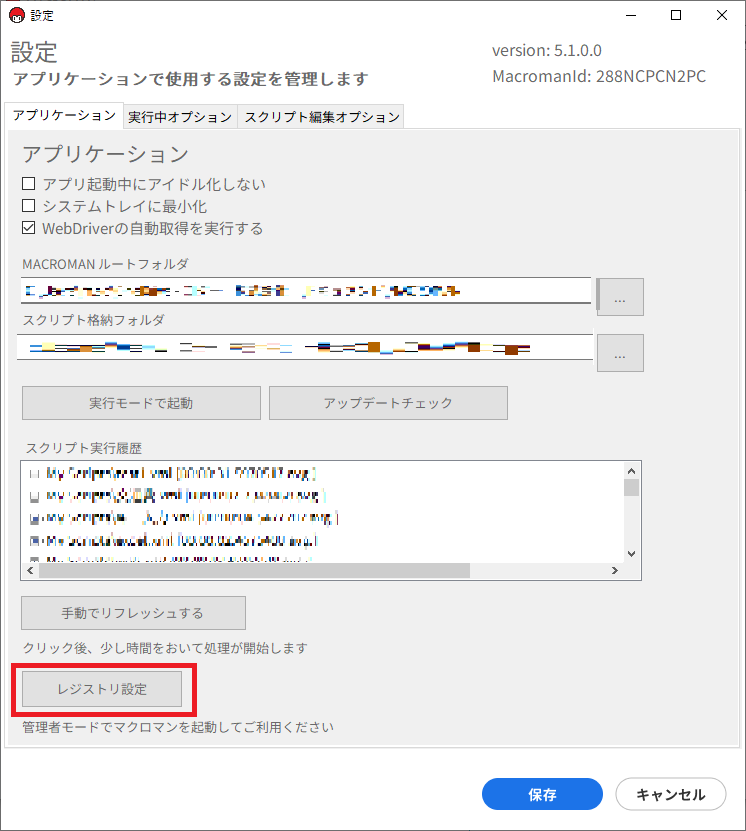This screenshot has width=746, height=831.
Task: Save settings with 保存 button
Action: coord(542,794)
